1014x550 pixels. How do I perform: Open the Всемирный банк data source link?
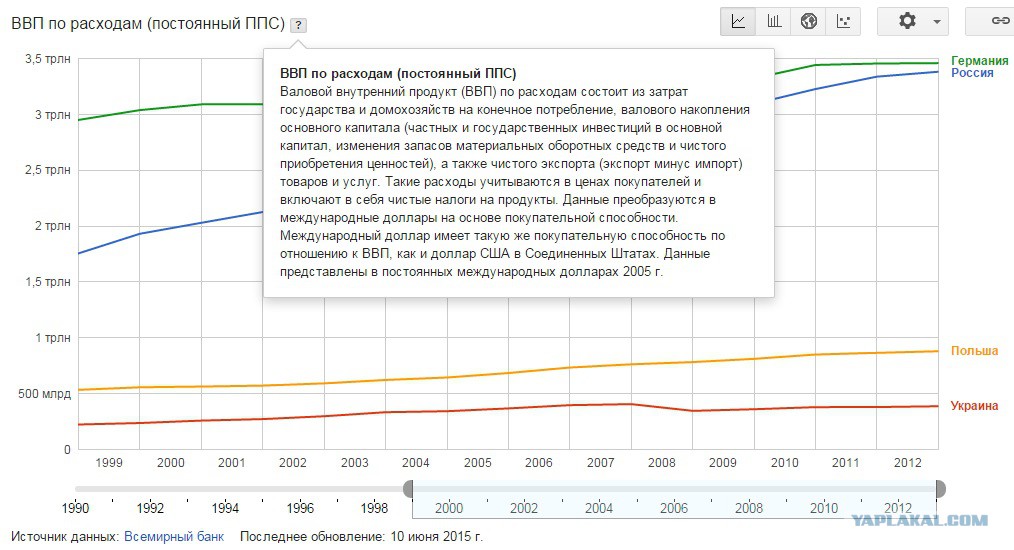coord(174,536)
